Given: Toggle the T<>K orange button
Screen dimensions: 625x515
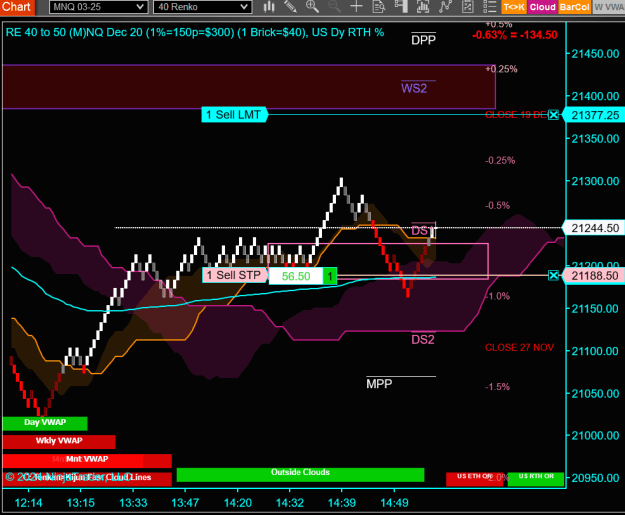Looking at the screenshot, I should point(514,7).
